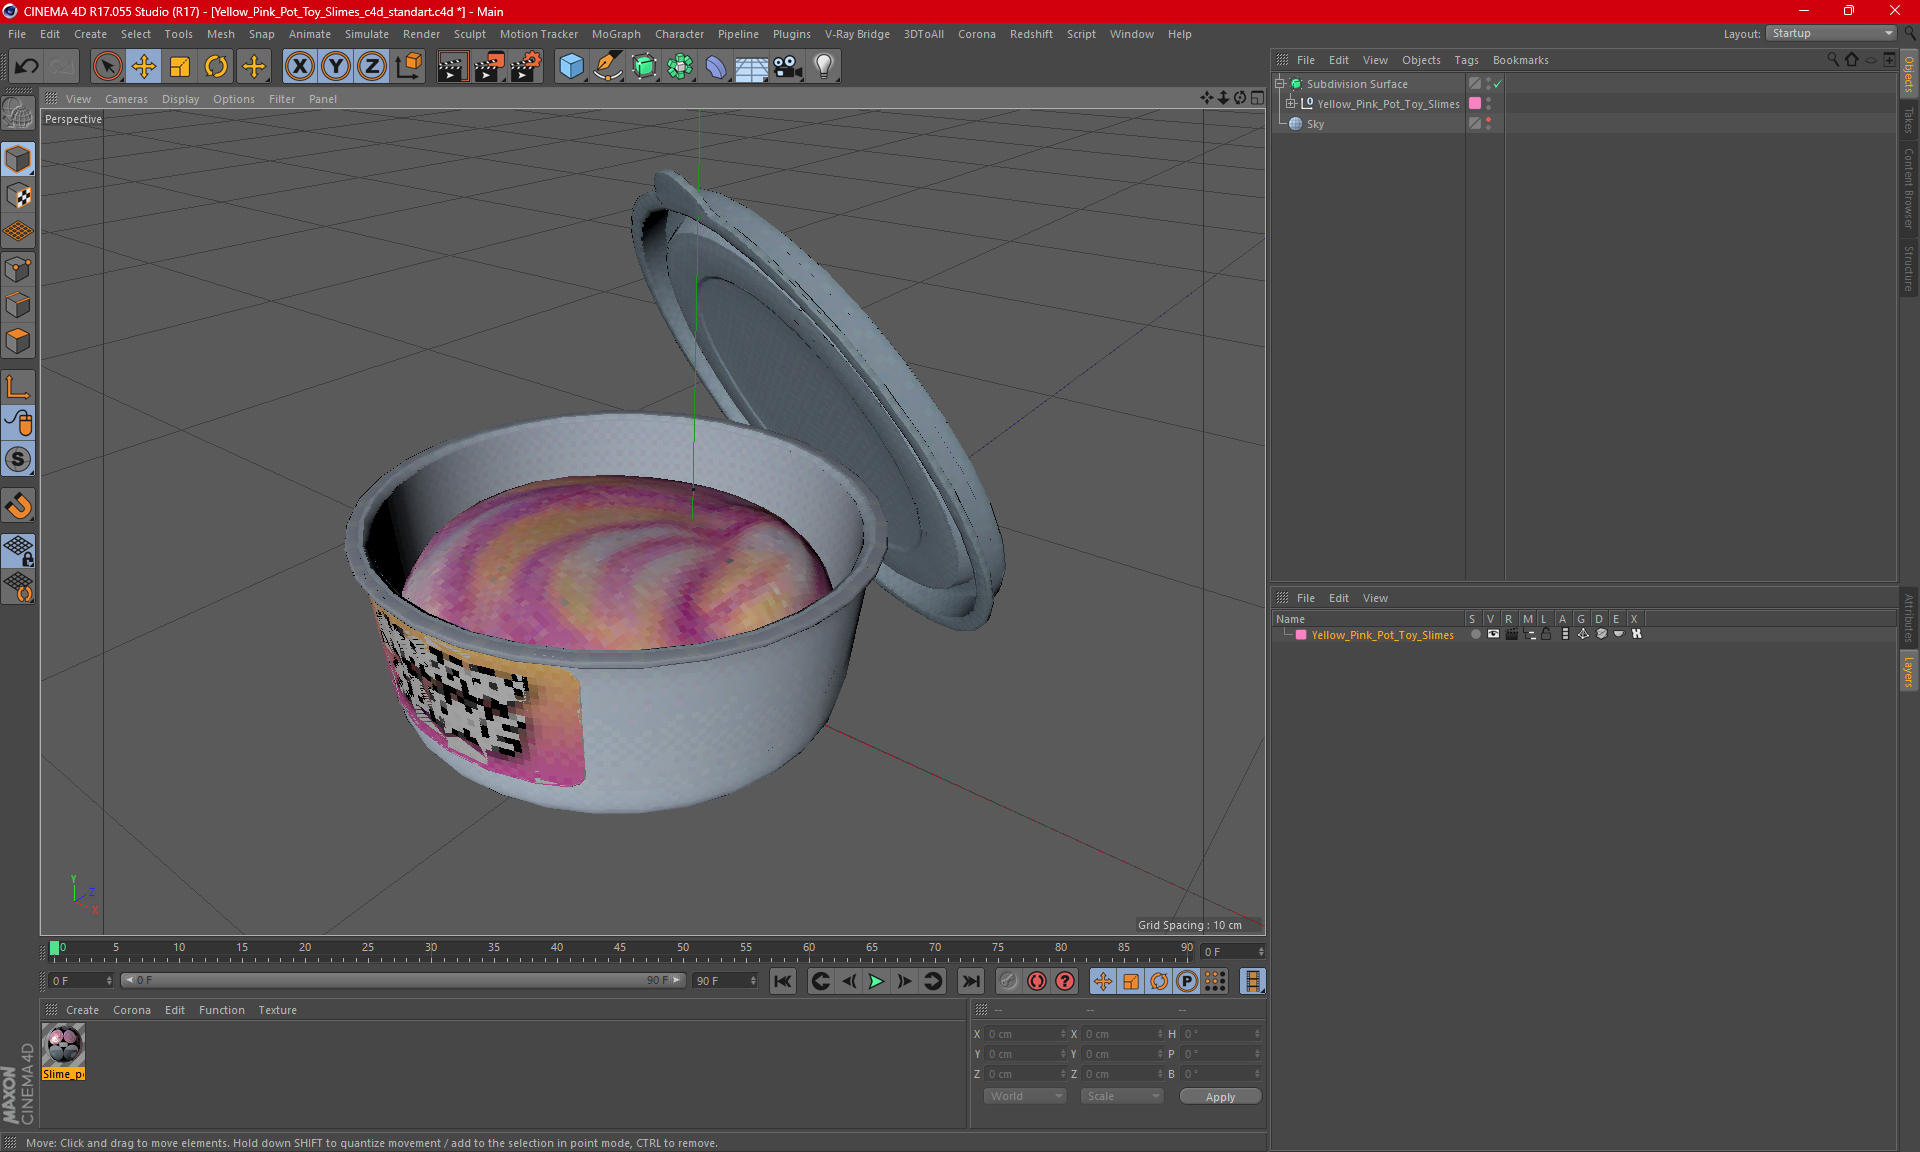Toggle Snap S icon in left palette

[18, 459]
